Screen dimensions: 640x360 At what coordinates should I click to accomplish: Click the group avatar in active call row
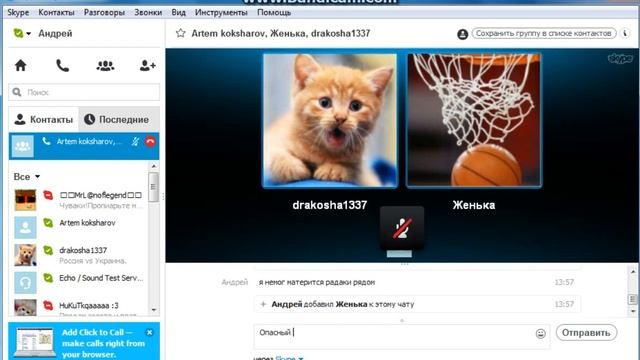22,146
